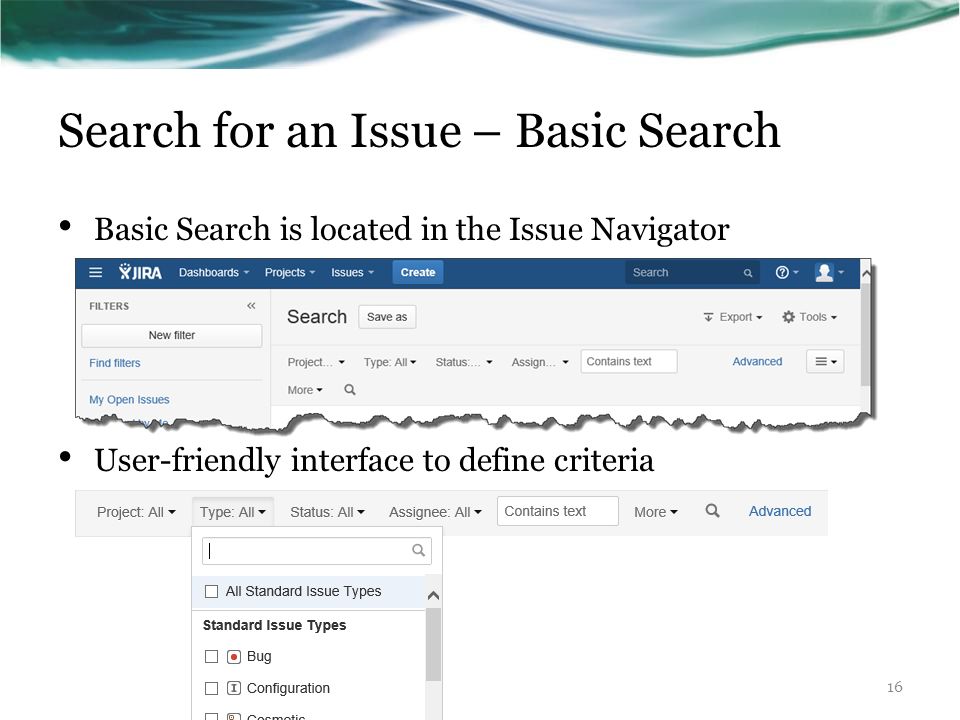960x720 pixels.
Task: Click the Type dropdown filter text field
Action: coord(317,550)
